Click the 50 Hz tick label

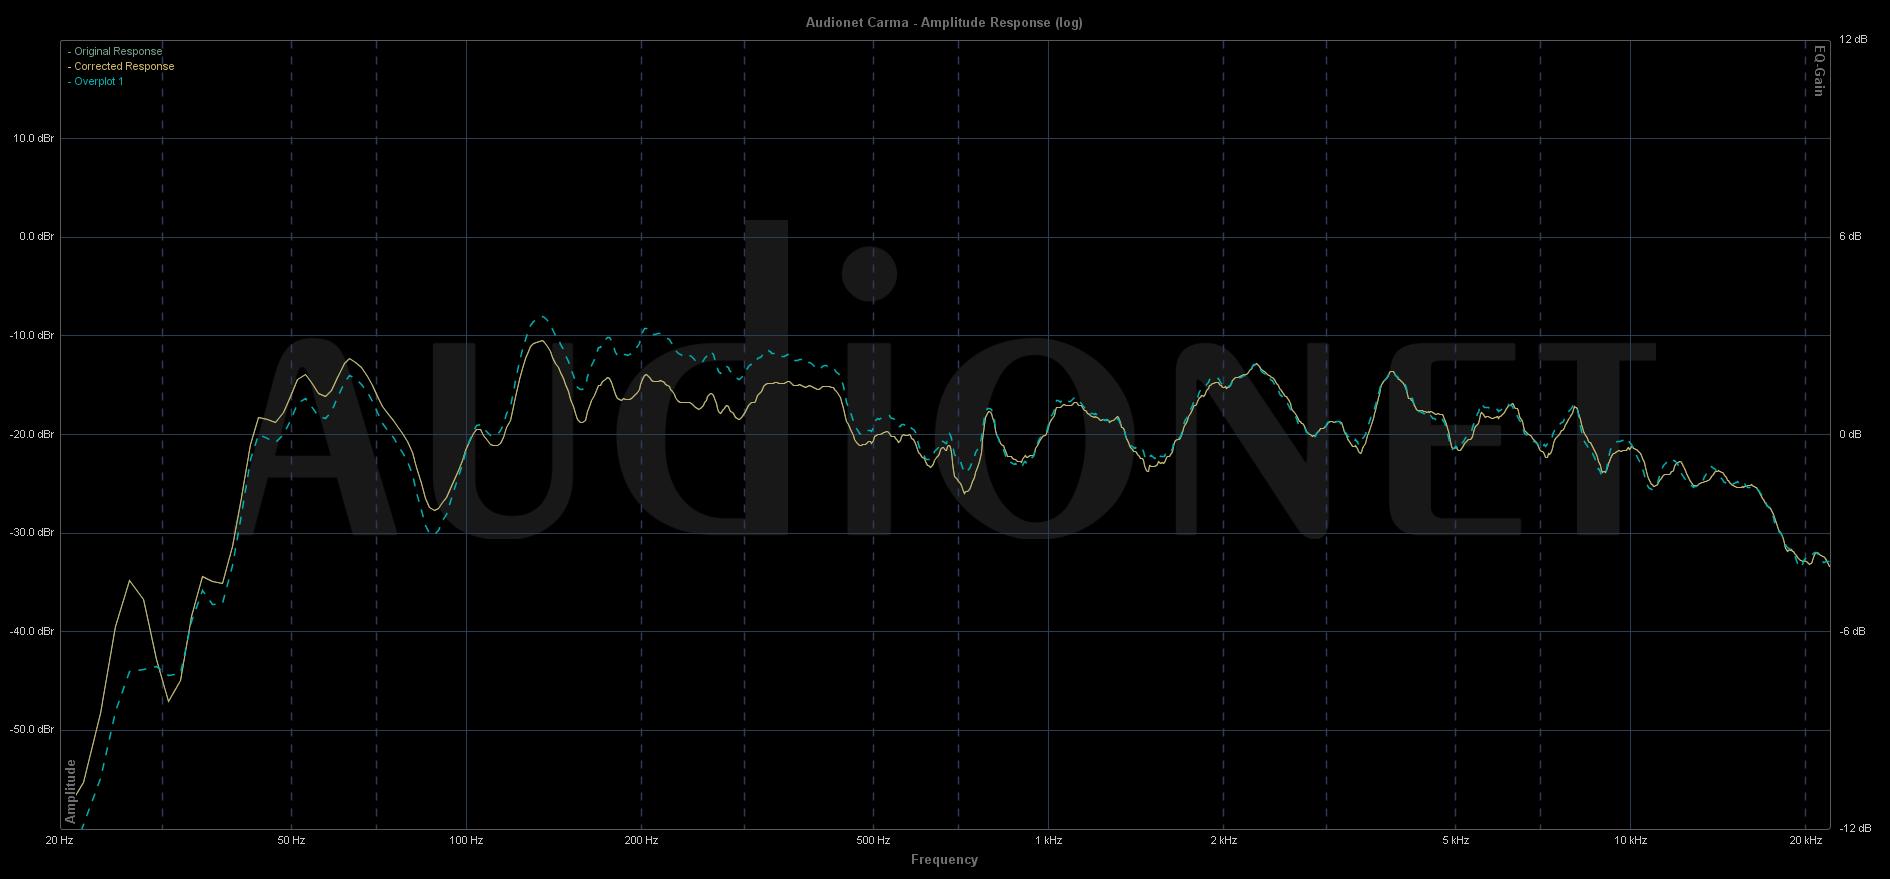[x=291, y=840]
